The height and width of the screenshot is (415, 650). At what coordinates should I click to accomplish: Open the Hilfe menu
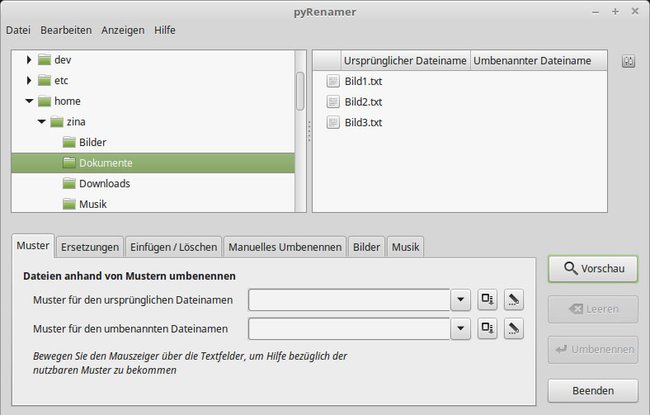point(165,30)
